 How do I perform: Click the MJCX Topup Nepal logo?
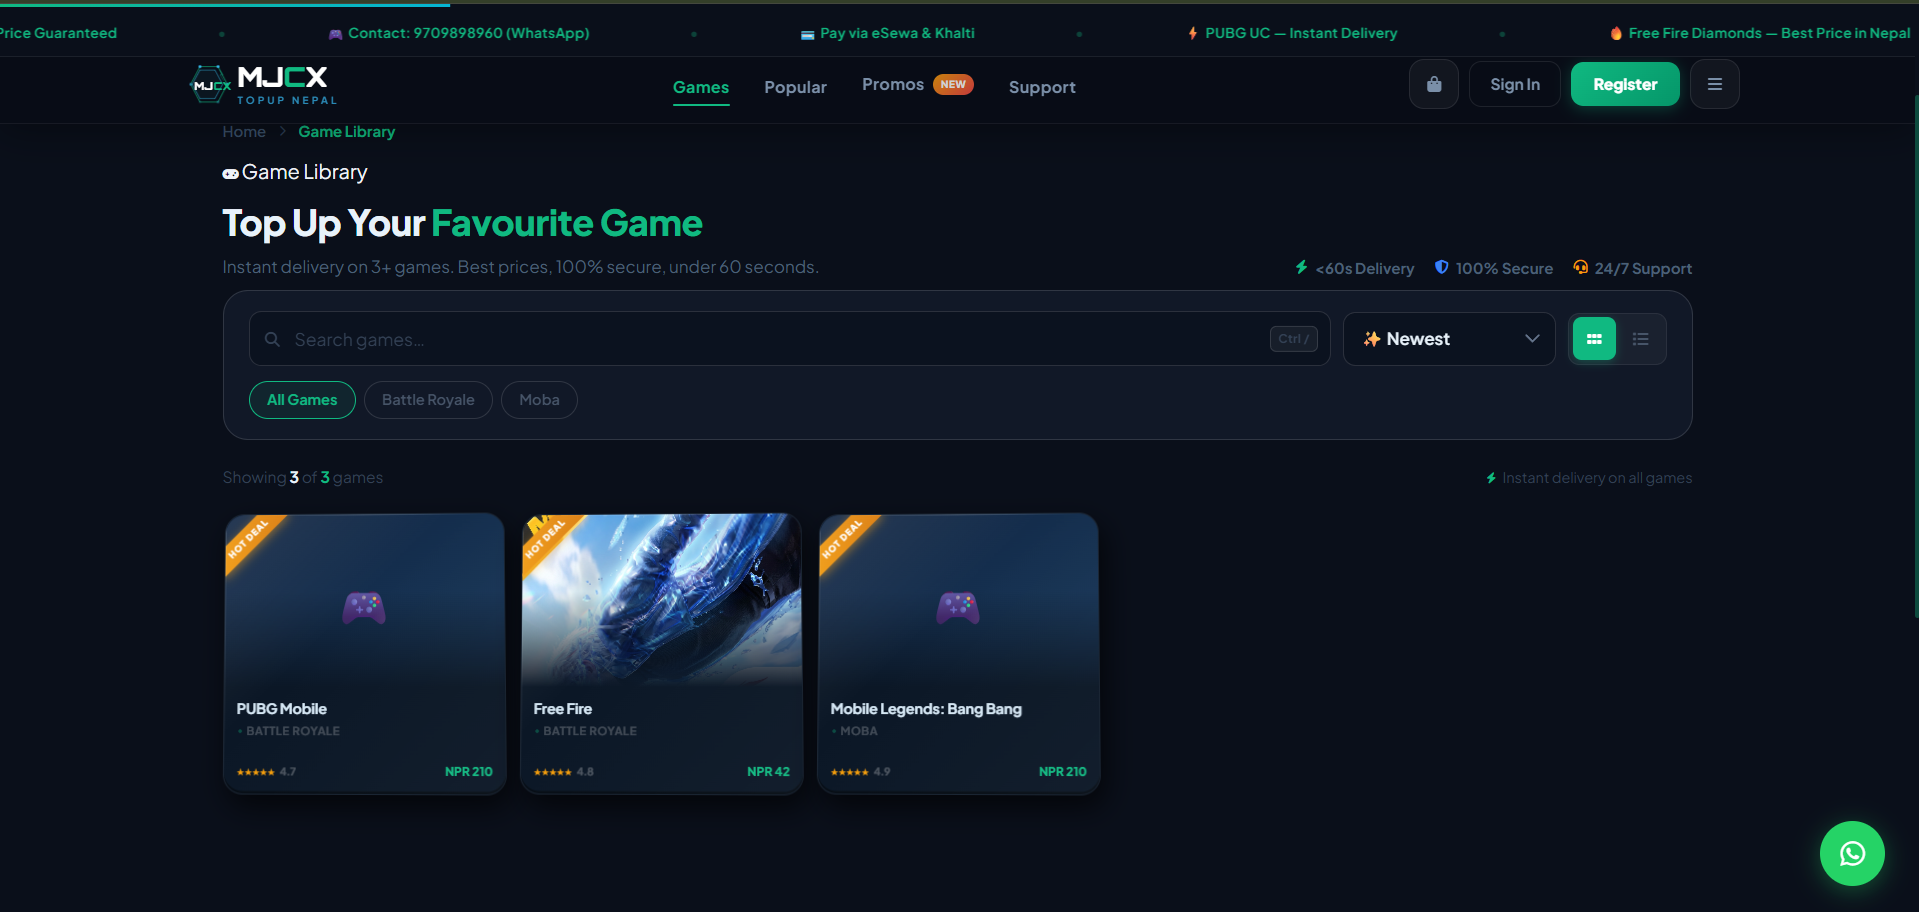(264, 85)
